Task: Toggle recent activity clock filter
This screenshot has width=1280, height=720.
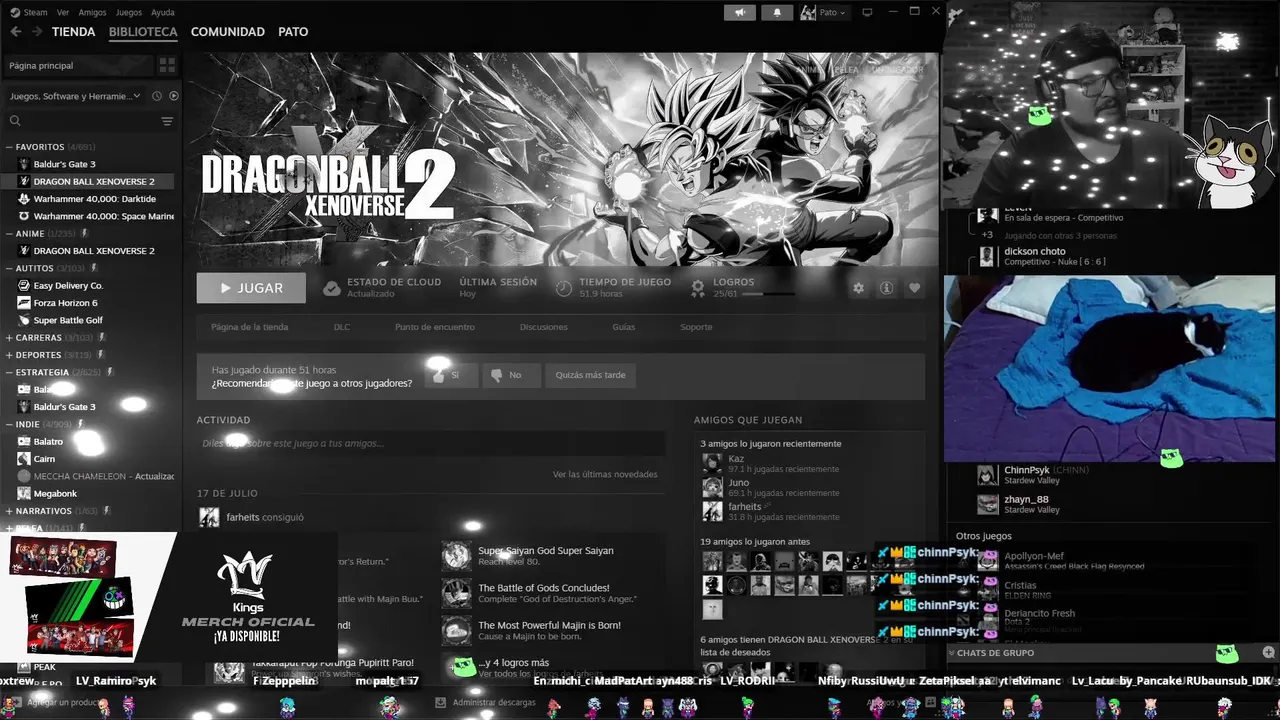Action: point(158,96)
